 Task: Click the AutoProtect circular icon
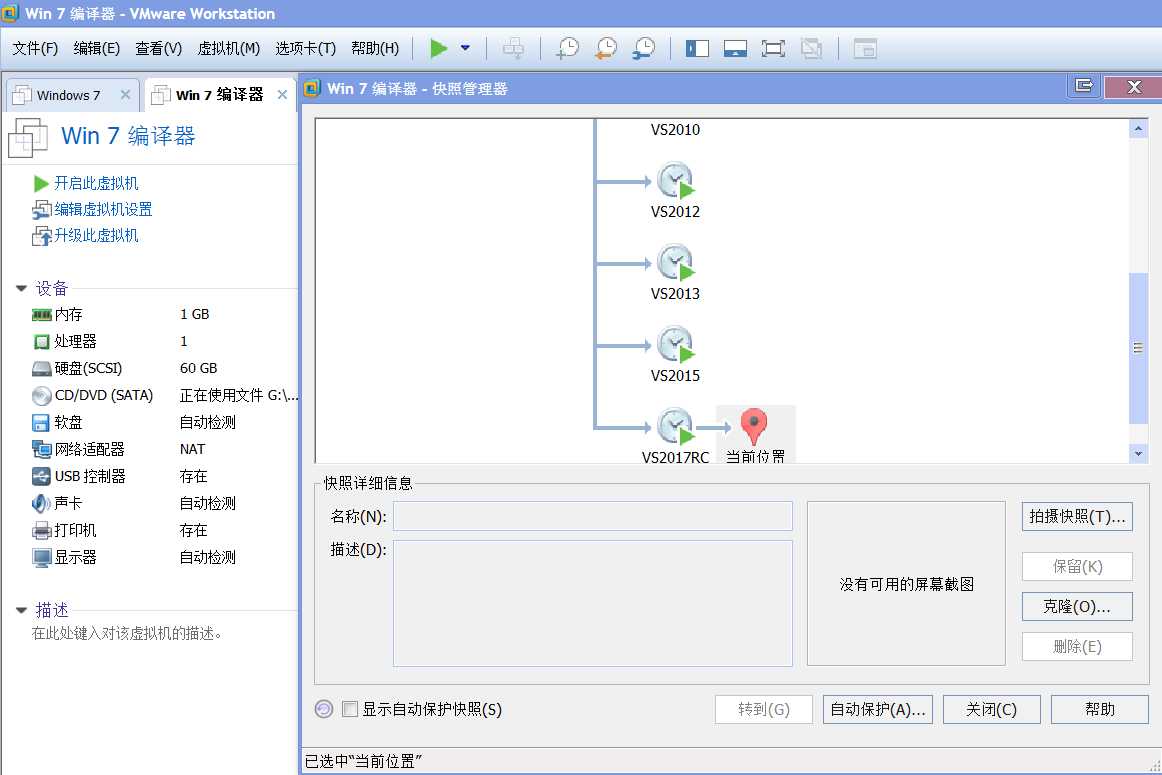click(x=324, y=709)
